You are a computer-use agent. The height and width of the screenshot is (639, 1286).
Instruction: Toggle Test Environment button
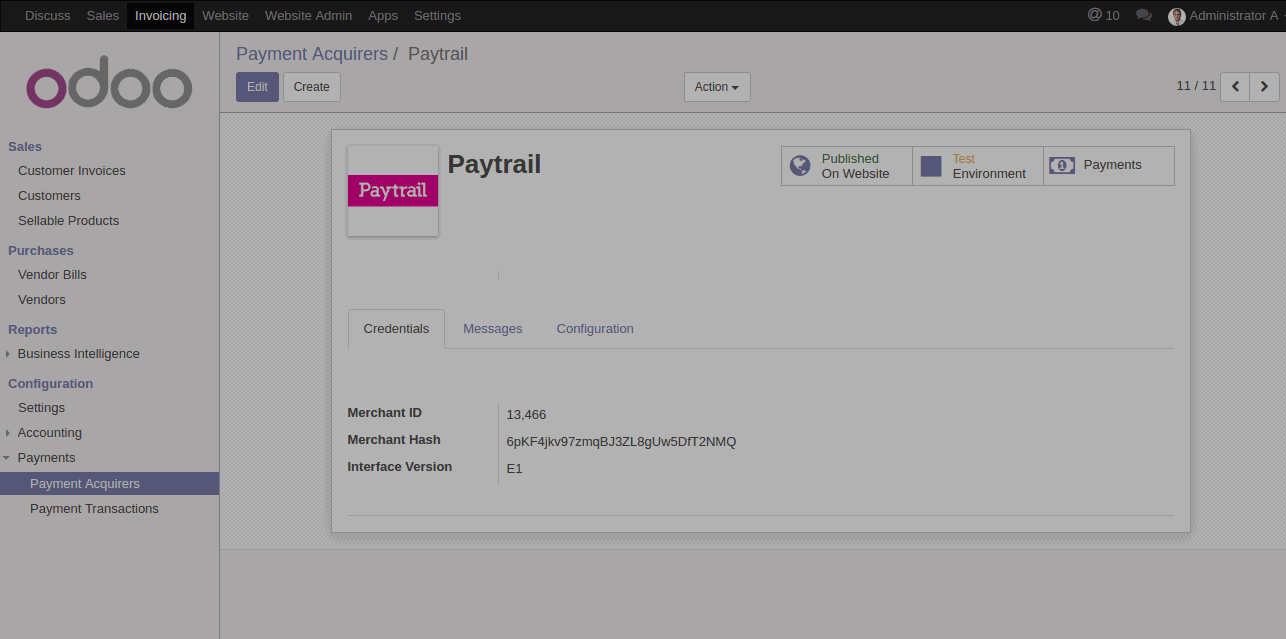pyautogui.click(x=978, y=166)
